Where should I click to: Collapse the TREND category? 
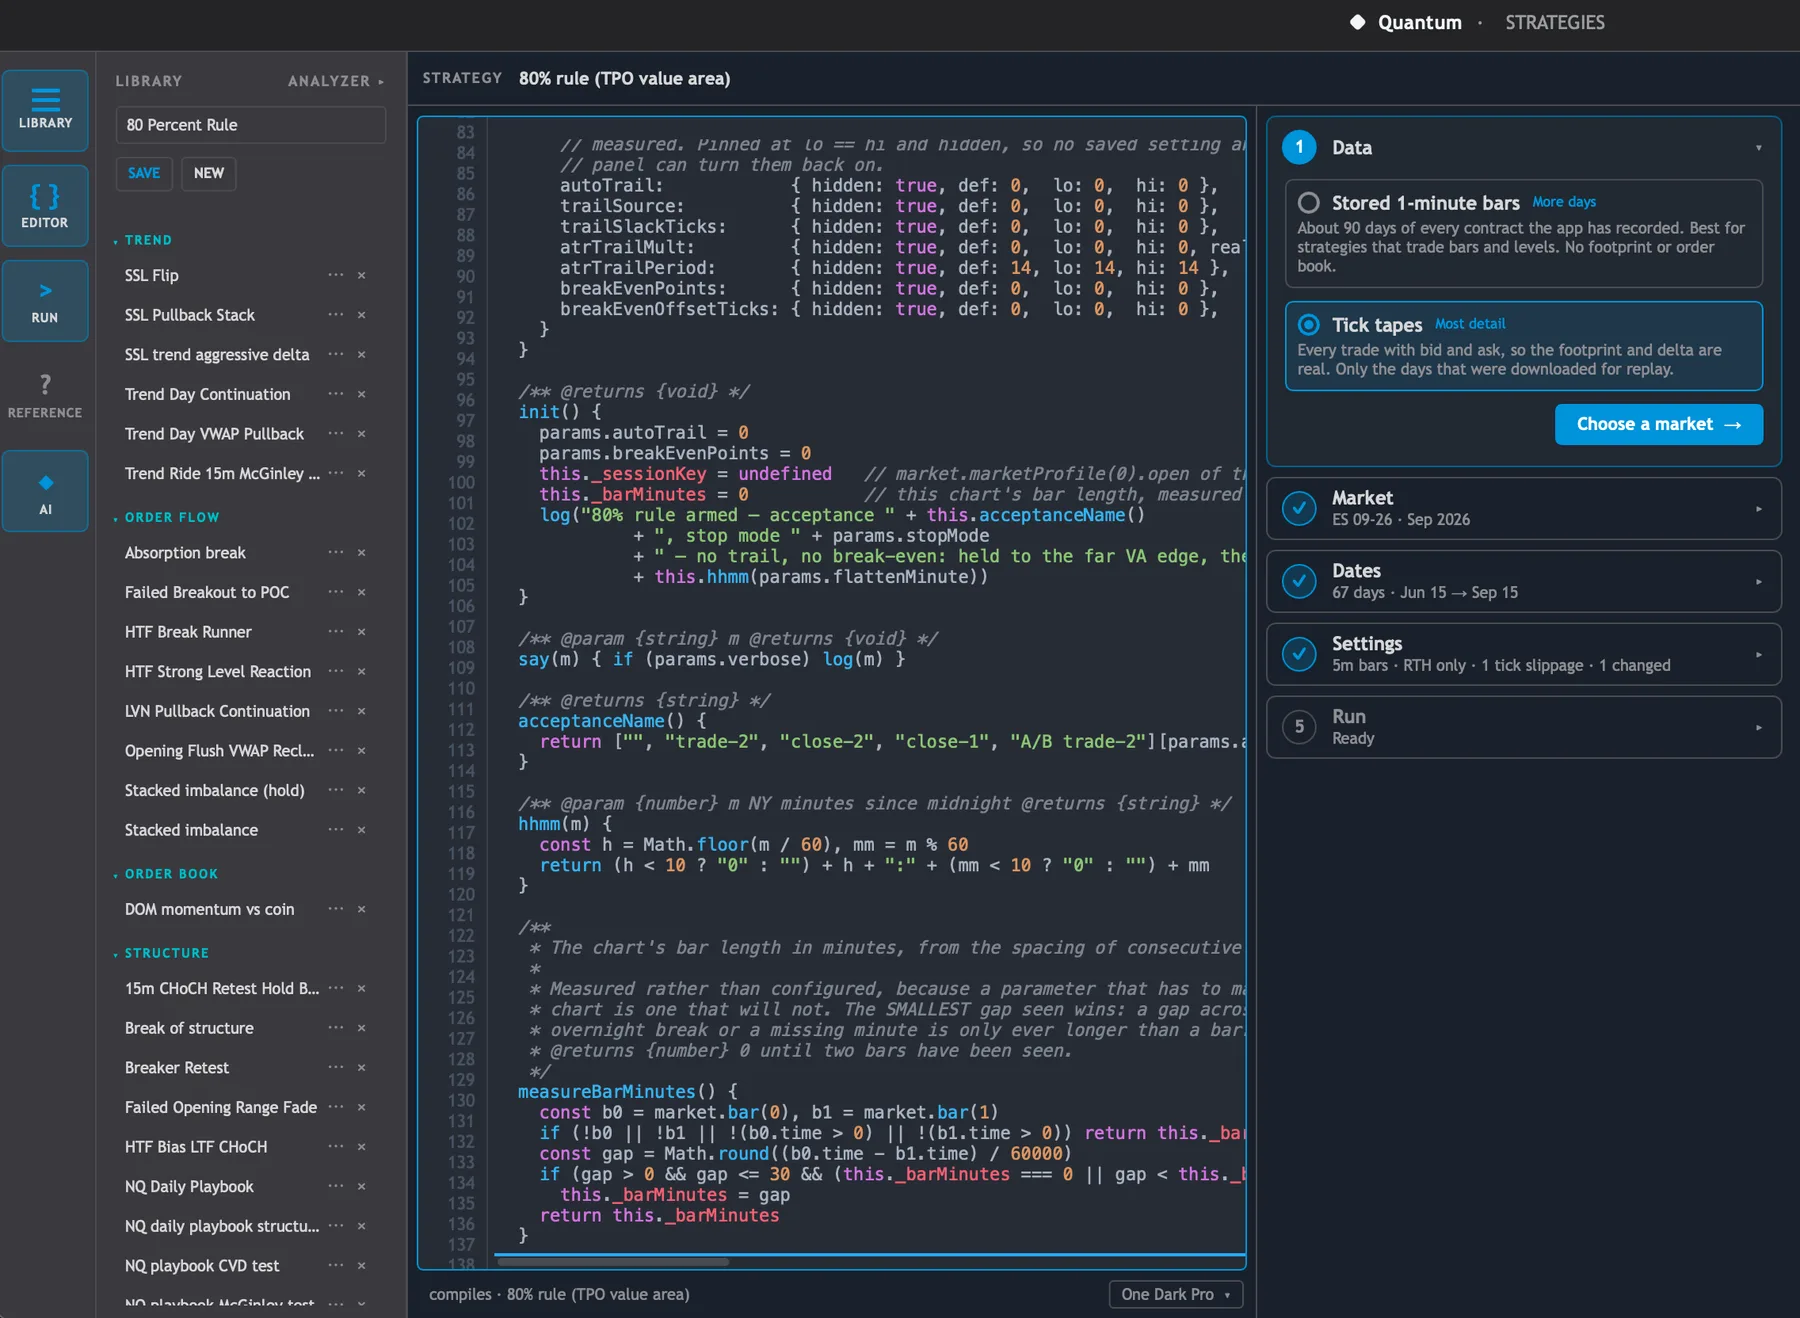[143, 240]
